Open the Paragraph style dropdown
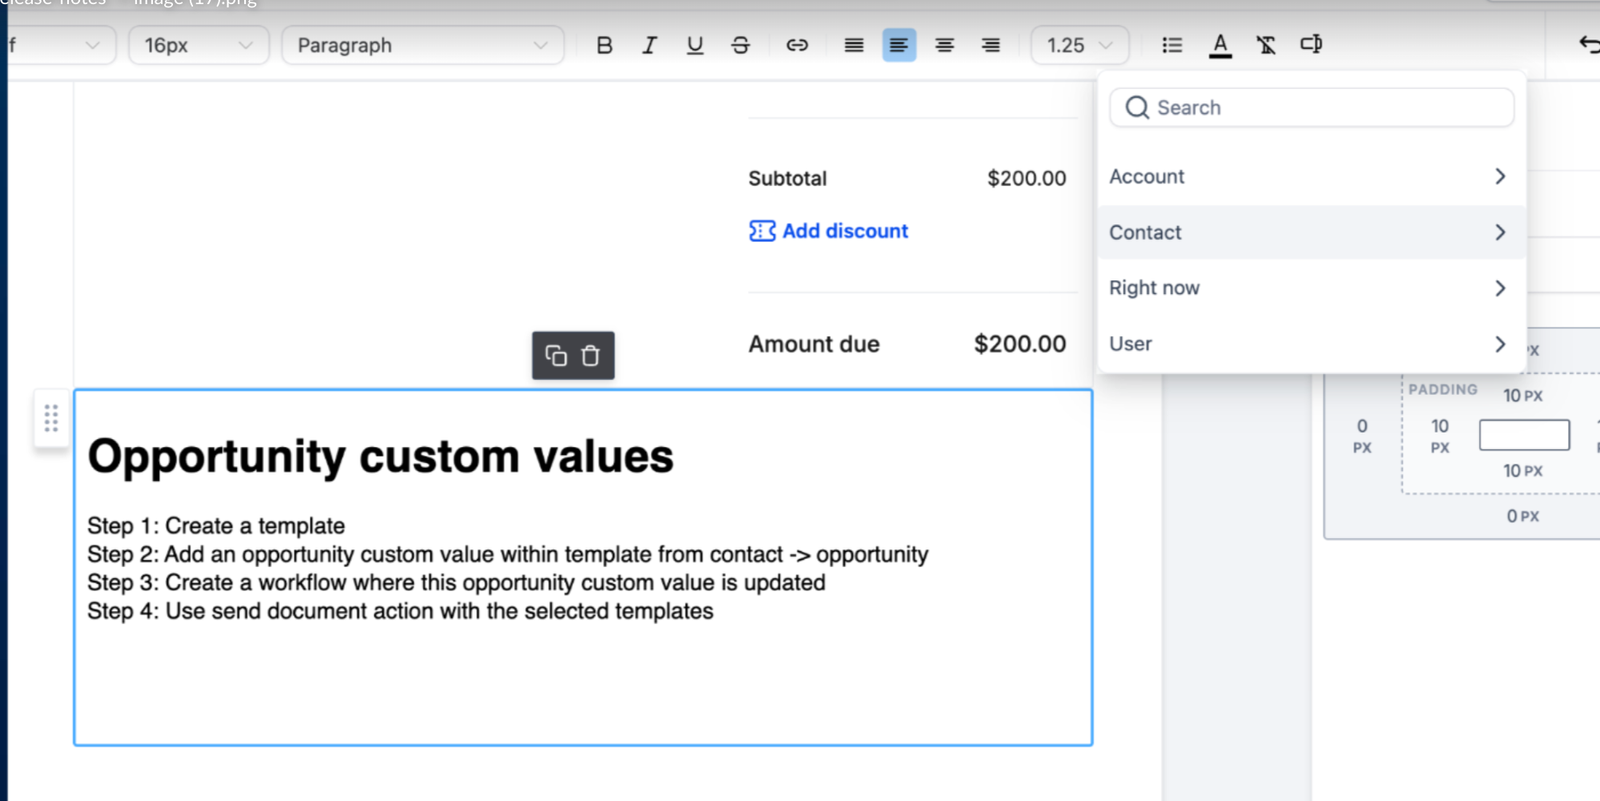1600x801 pixels. tap(422, 45)
